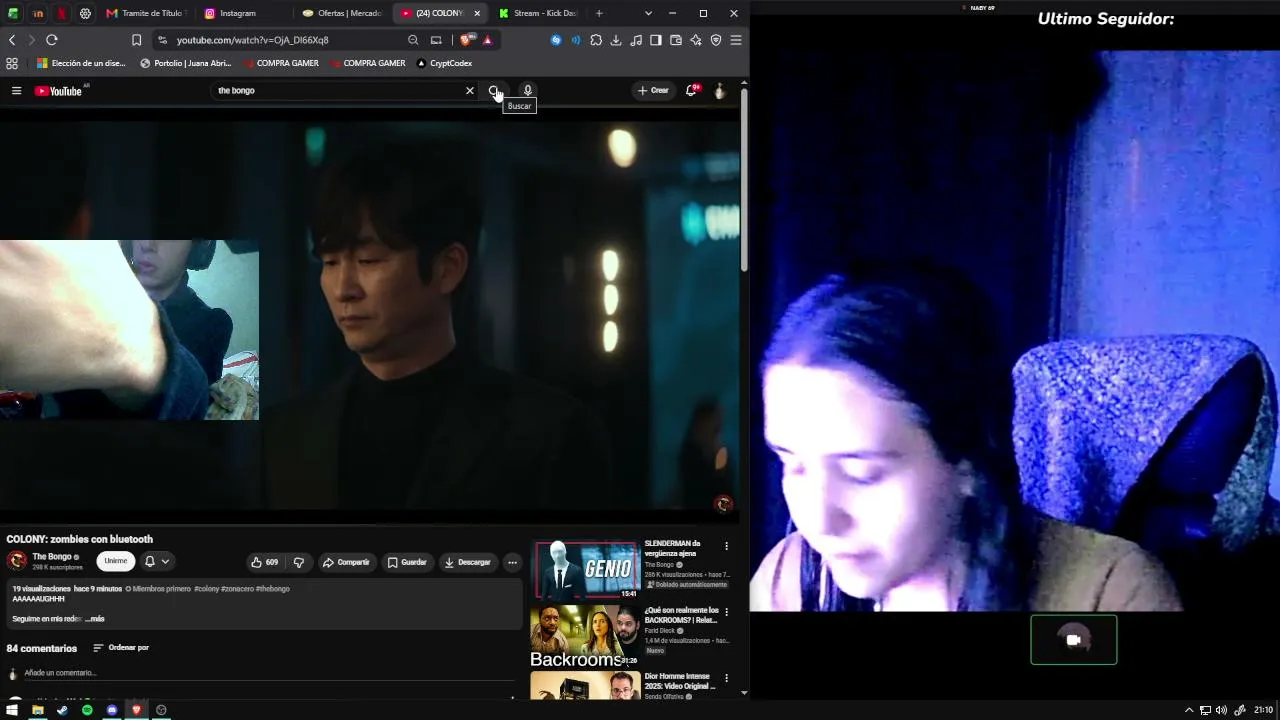This screenshot has height=720, width=1280.
Task: Dislike the video with the thumbs-down button
Action: [298, 562]
